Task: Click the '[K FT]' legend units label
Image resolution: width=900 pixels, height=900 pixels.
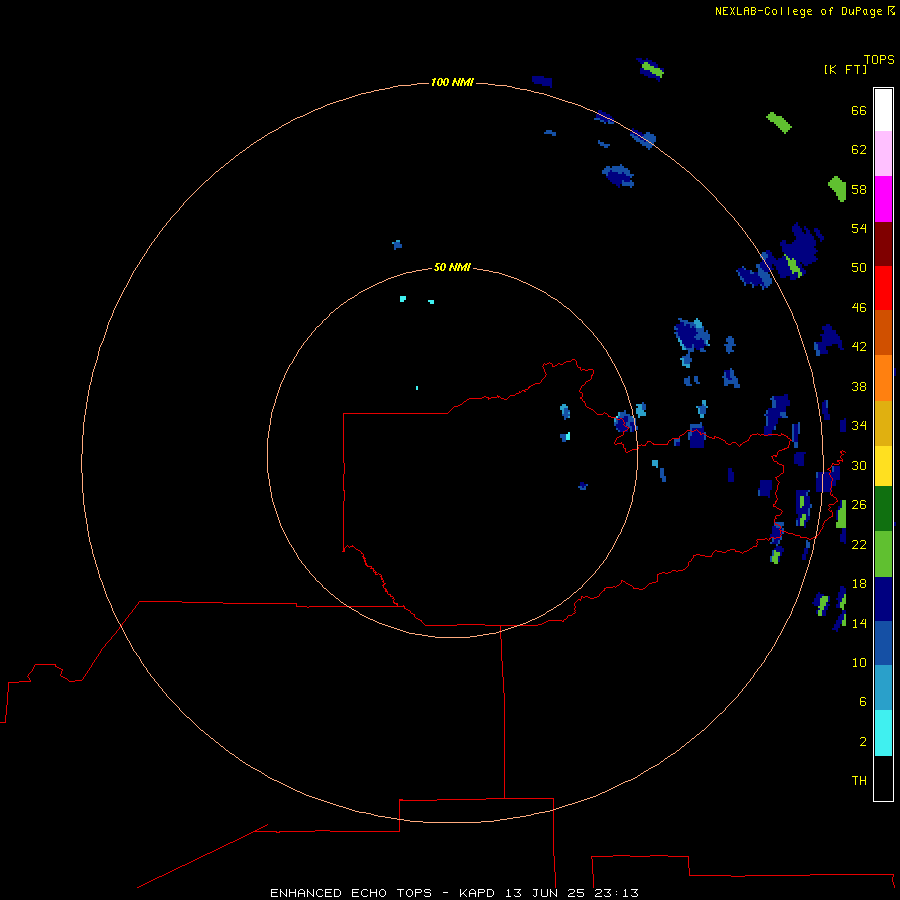Action: pyautogui.click(x=845, y=69)
